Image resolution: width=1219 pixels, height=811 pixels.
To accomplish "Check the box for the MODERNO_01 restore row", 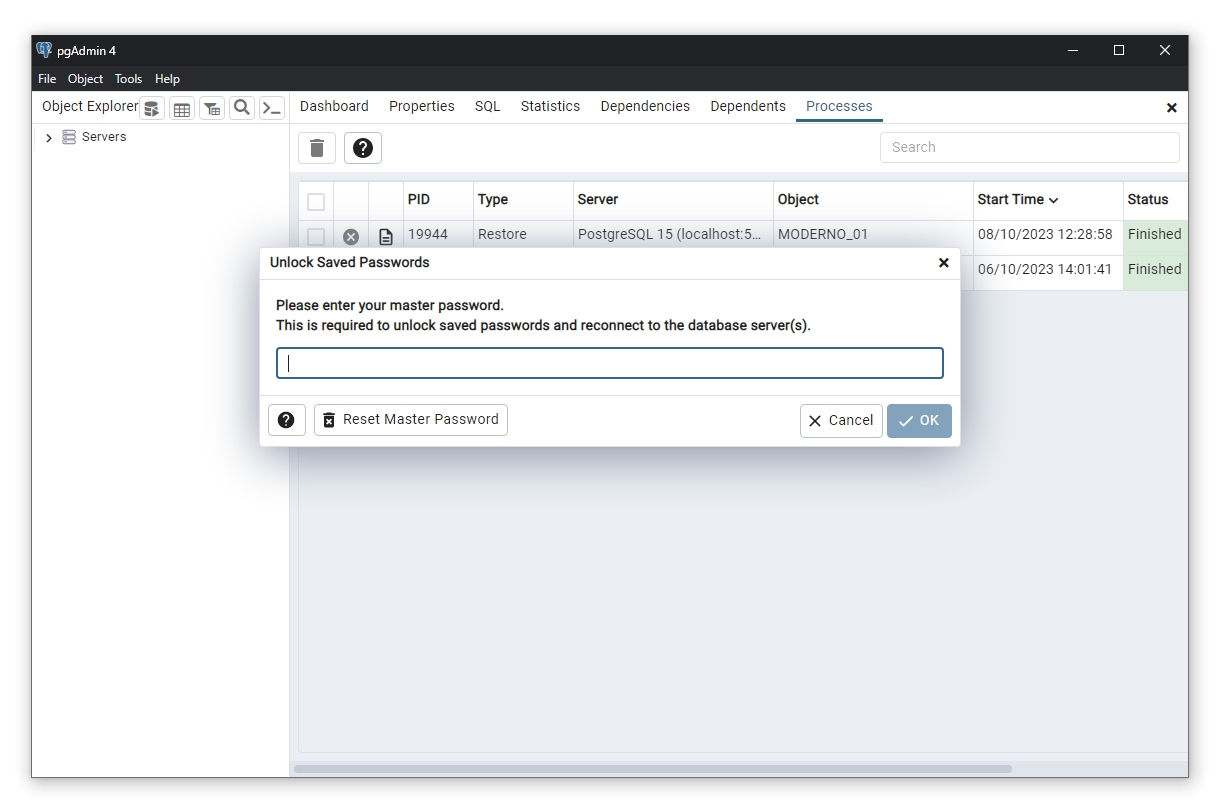I will (x=316, y=237).
